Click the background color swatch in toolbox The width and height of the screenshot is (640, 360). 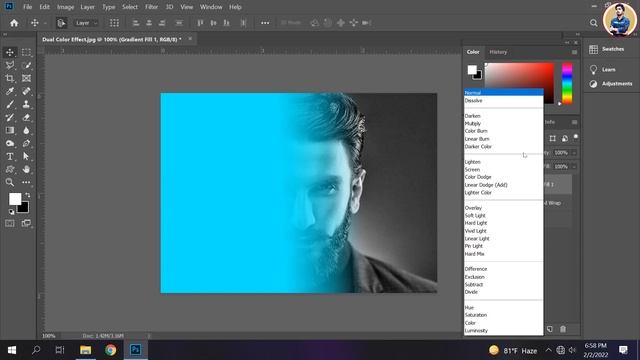[24, 209]
